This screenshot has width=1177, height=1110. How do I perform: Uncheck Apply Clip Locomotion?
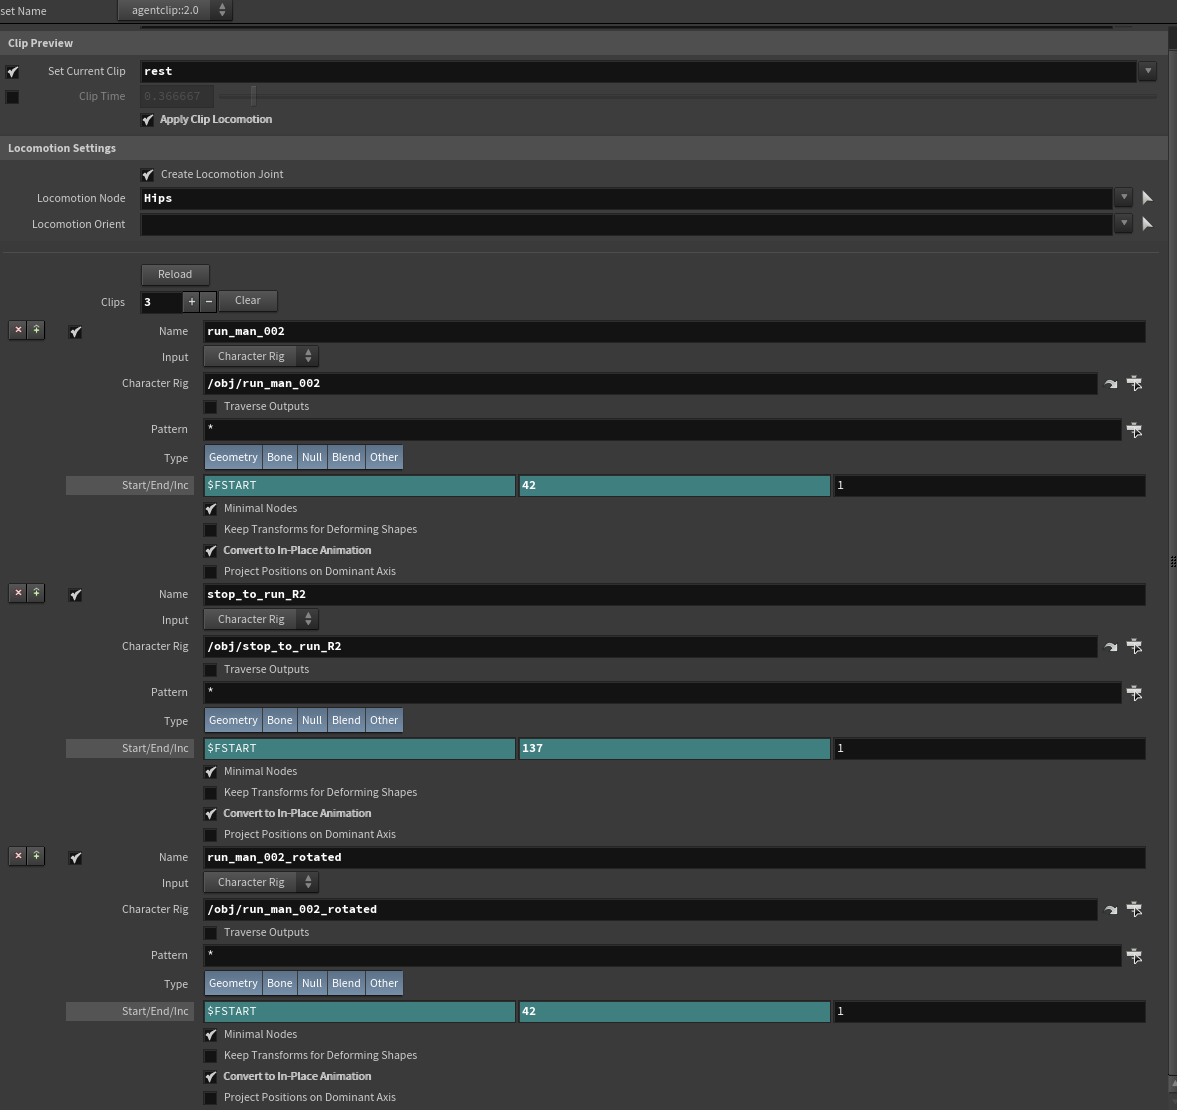(147, 120)
